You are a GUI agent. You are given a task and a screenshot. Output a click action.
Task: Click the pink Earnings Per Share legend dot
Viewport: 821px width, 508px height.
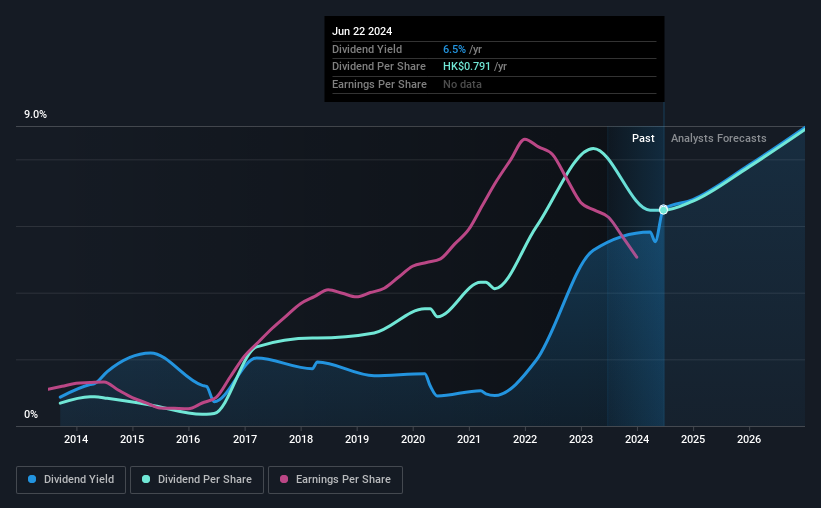click(x=284, y=479)
